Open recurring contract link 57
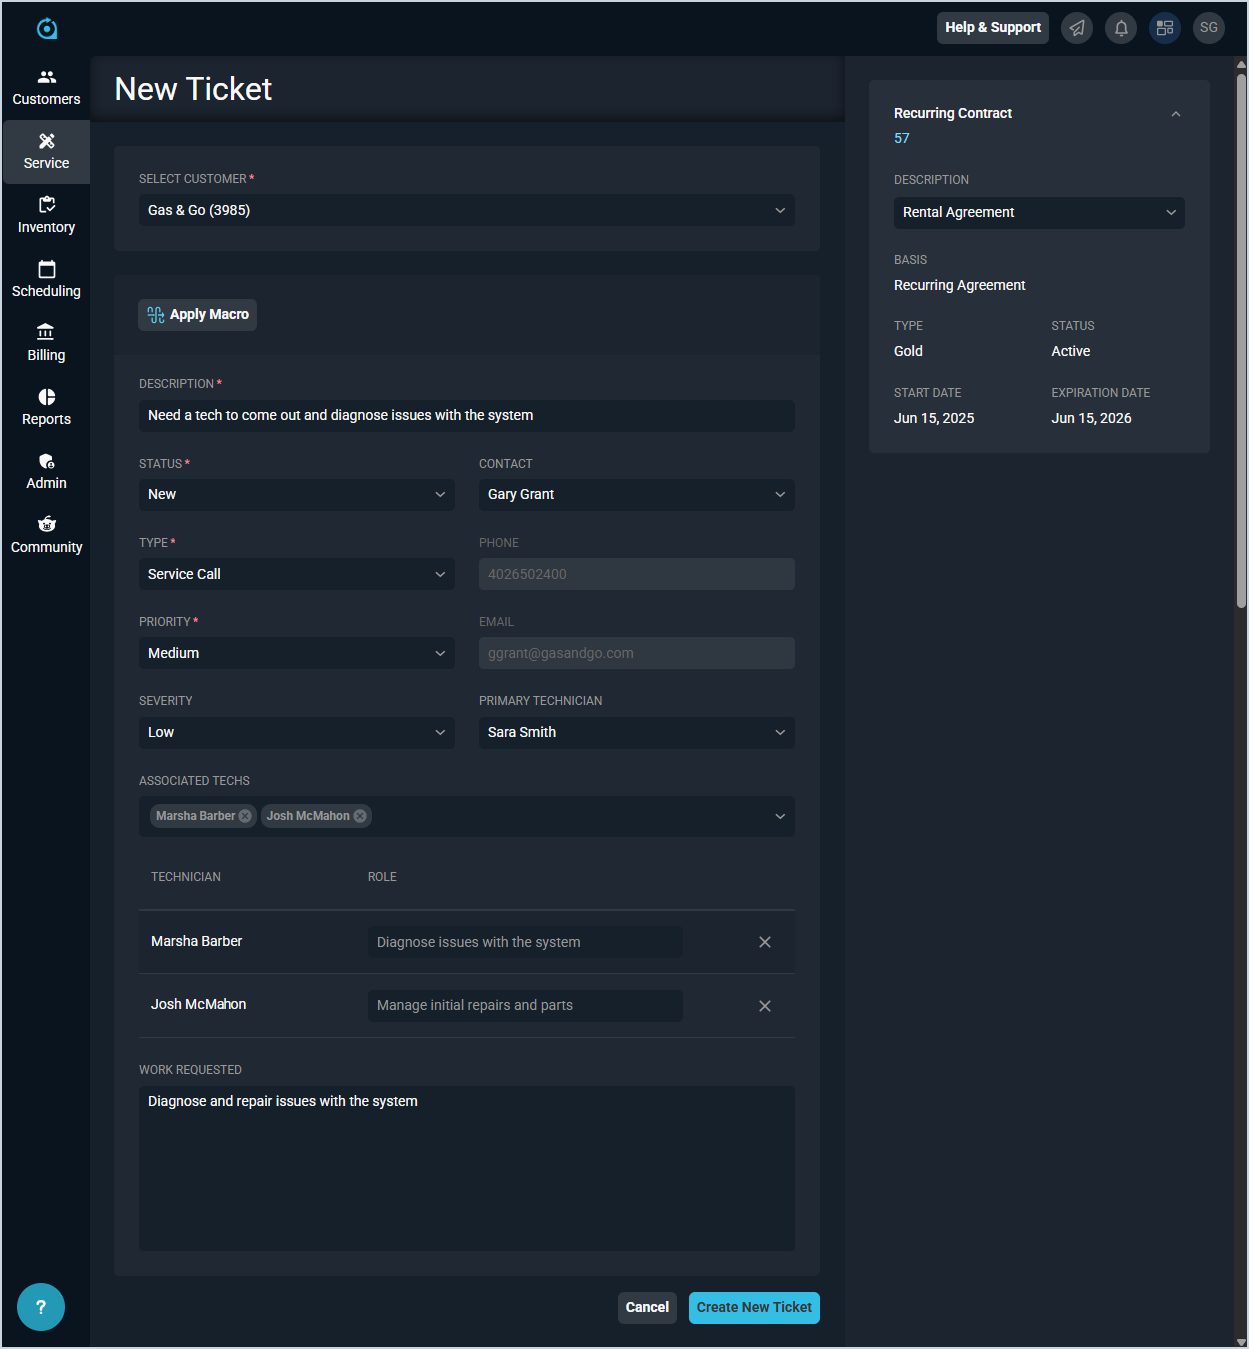 pos(902,138)
